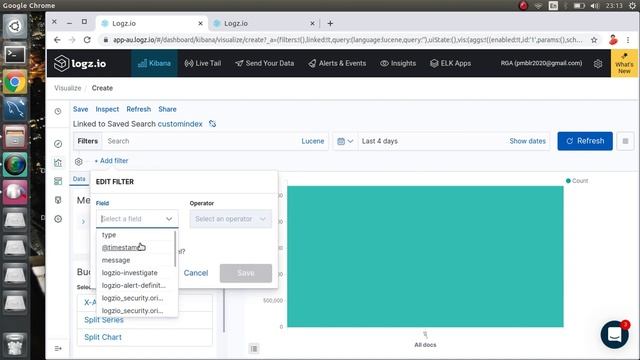The width and height of the screenshot is (640, 360).
Task: Share the visualization
Action: pyautogui.click(x=167, y=109)
